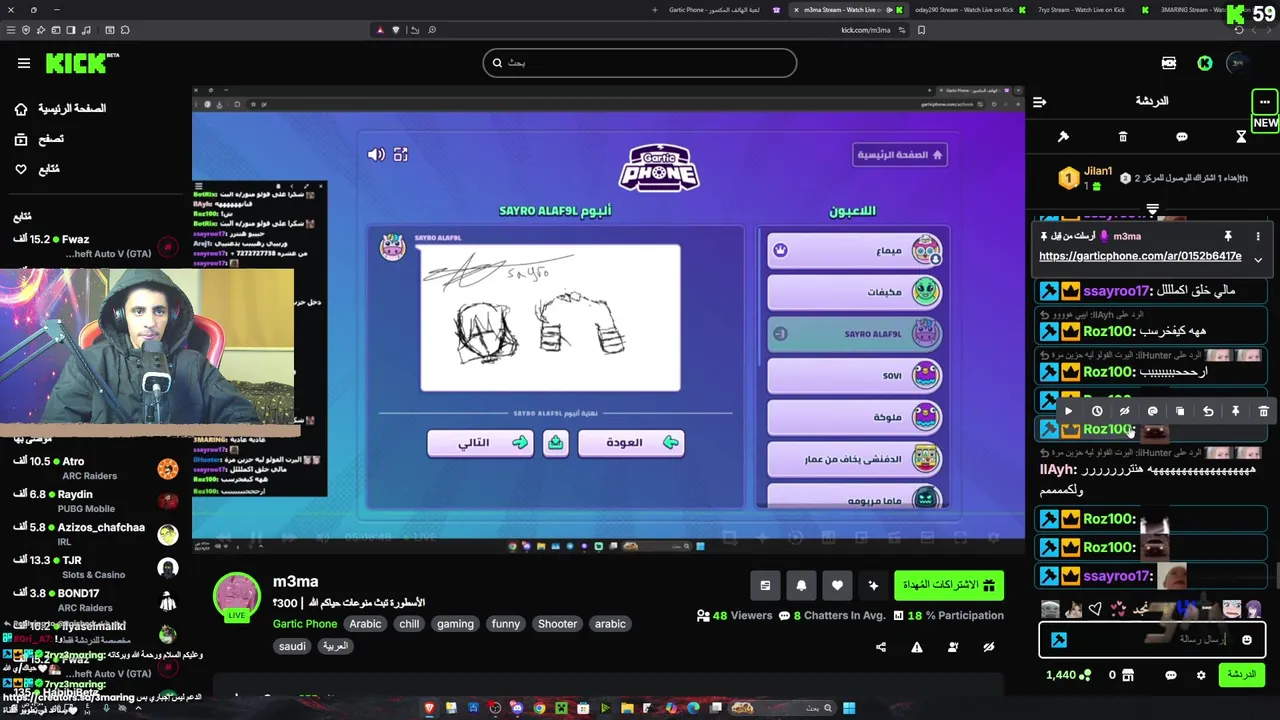Click the report warning triangle icon
Screen dimensions: 1280x720
click(x=917, y=647)
